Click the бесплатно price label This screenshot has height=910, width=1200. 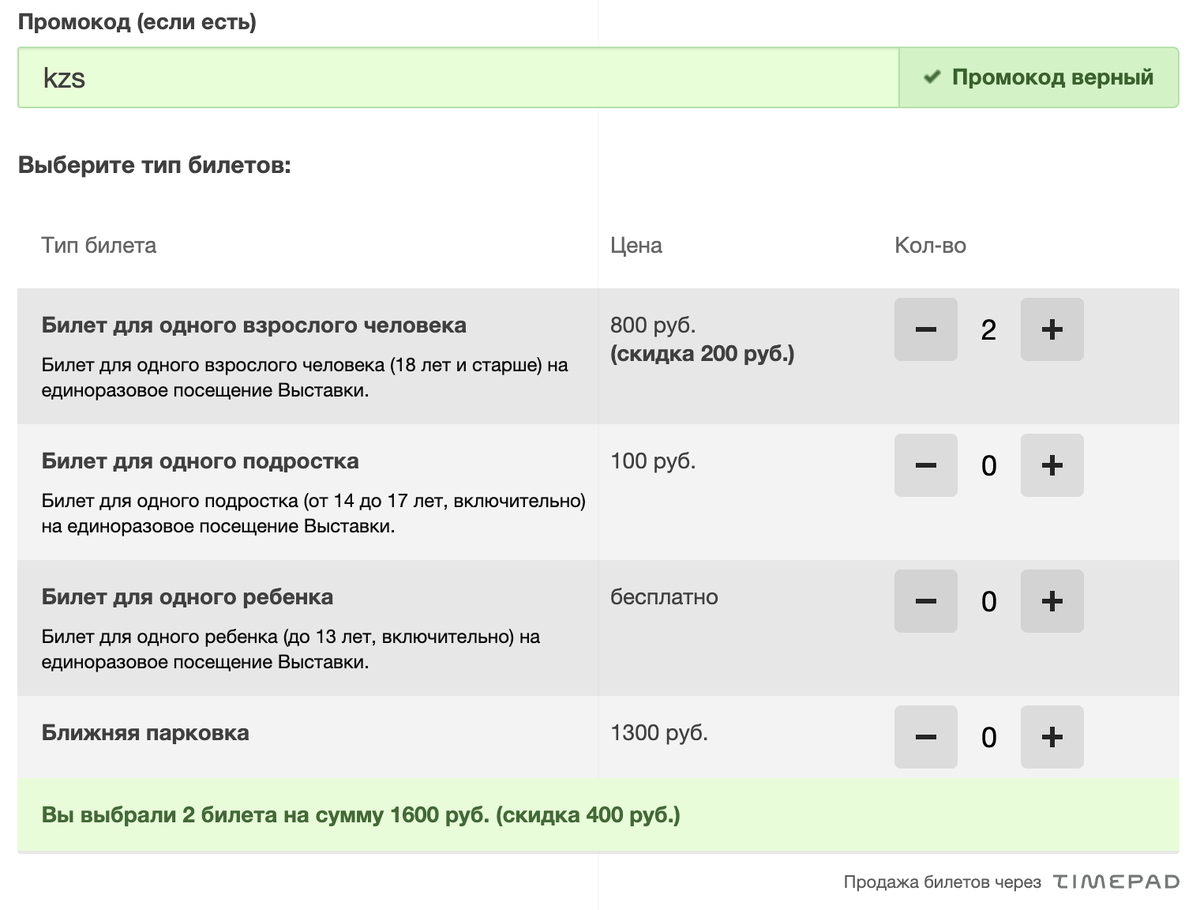664,597
